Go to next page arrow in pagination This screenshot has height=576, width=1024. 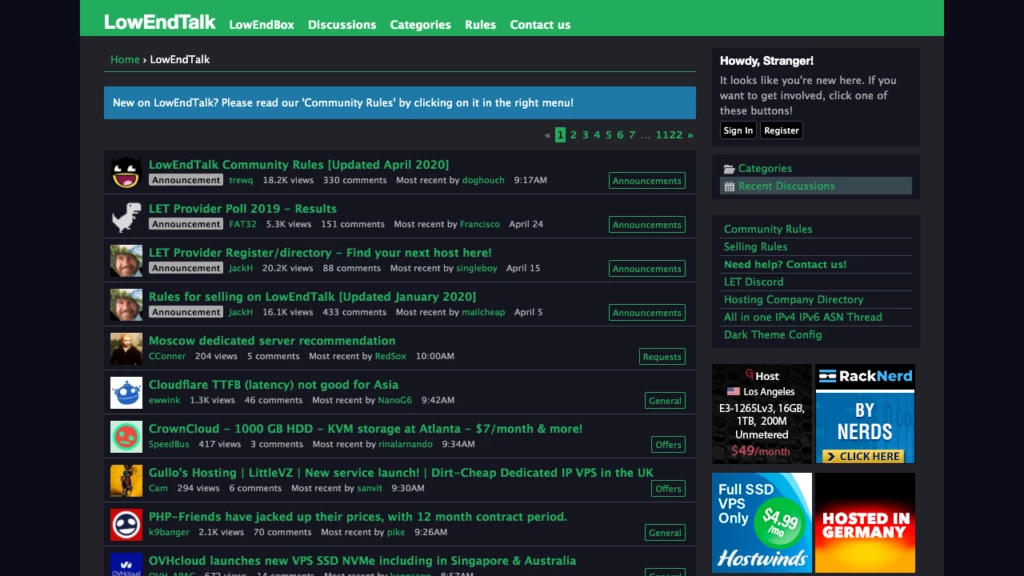coord(690,135)
